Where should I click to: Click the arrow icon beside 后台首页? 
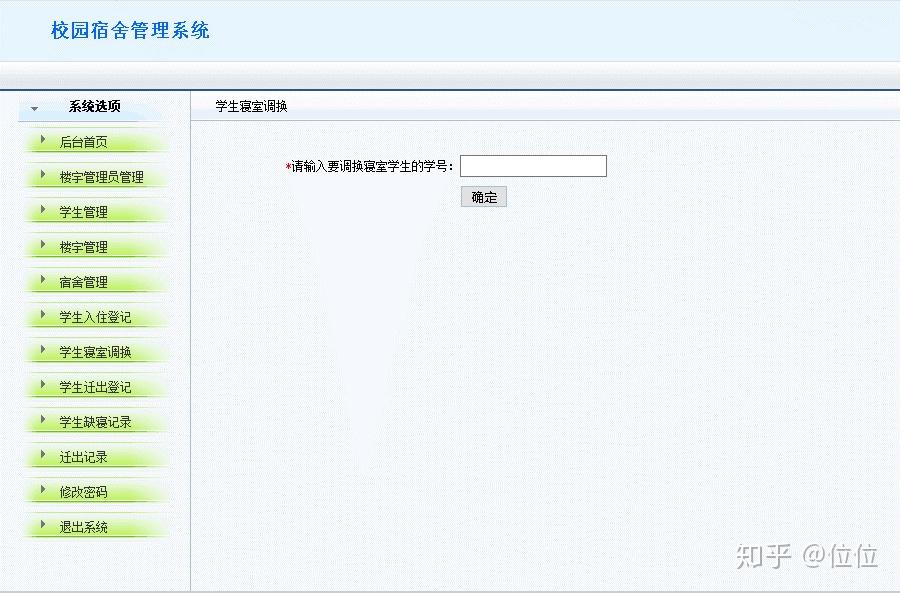[x=42, y=141]
